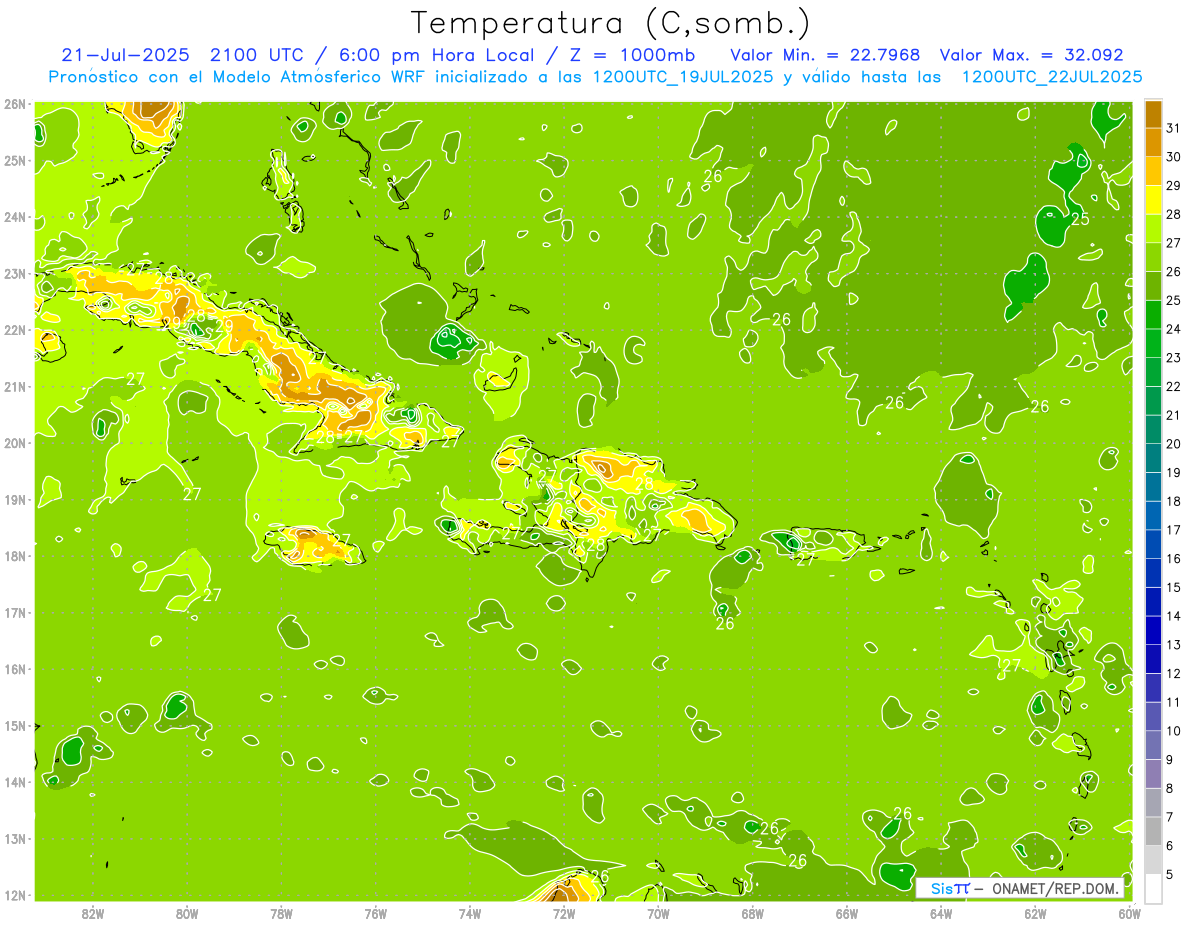Click the '70W' longitude axis label
The height and width of the screenshot is (927, 1200).
(658, 913)
